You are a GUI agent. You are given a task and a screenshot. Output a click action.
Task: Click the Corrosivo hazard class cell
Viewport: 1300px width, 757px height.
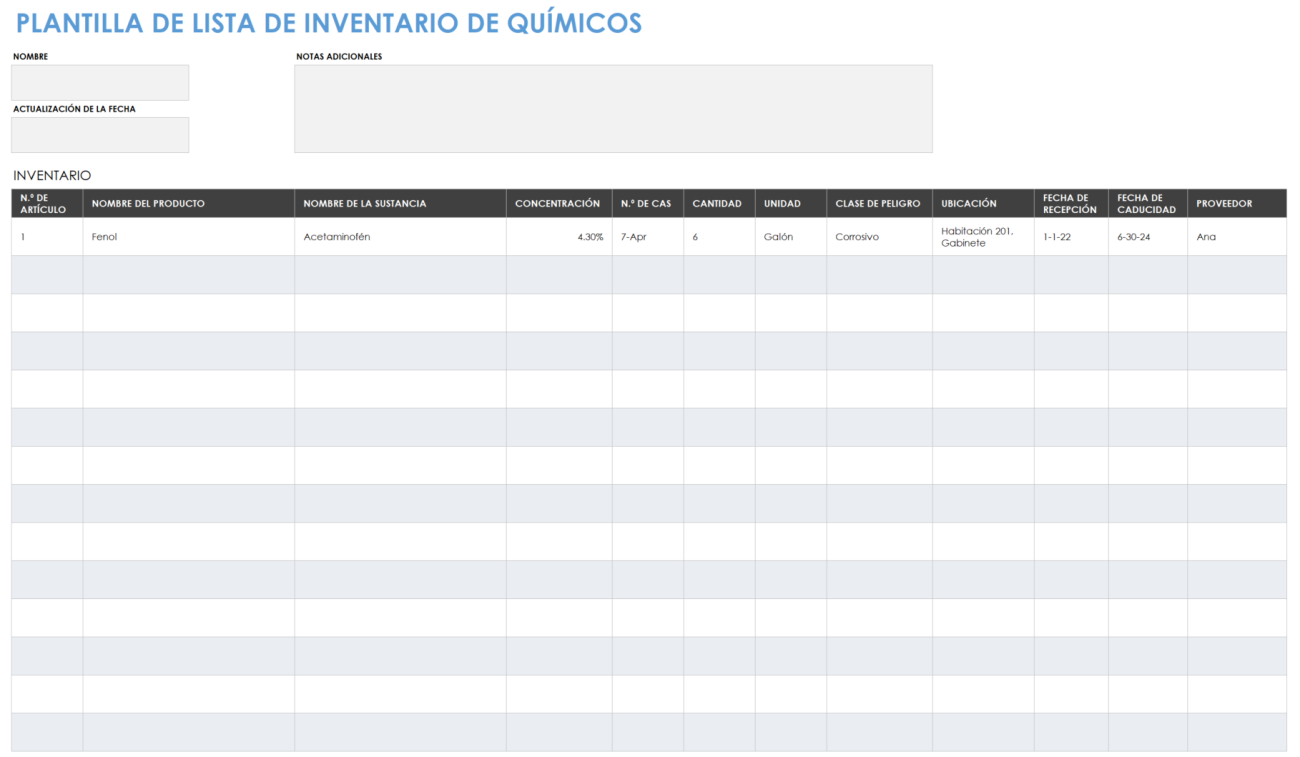(856, 237)
